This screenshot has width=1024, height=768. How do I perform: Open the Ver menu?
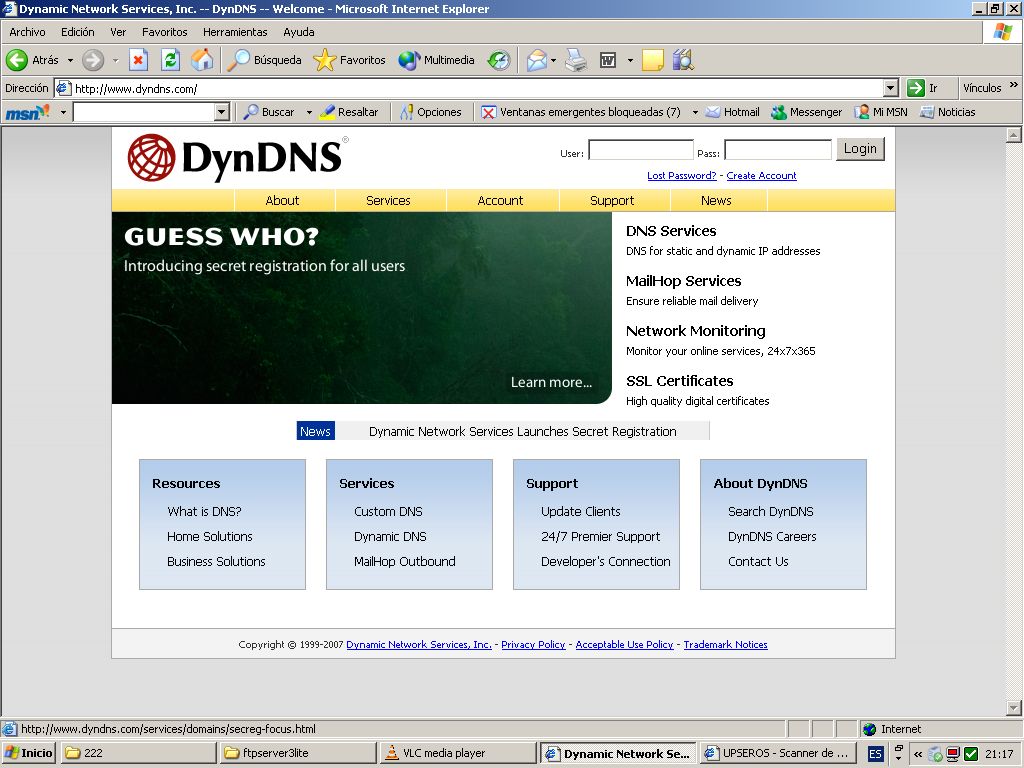pos(118,32)
